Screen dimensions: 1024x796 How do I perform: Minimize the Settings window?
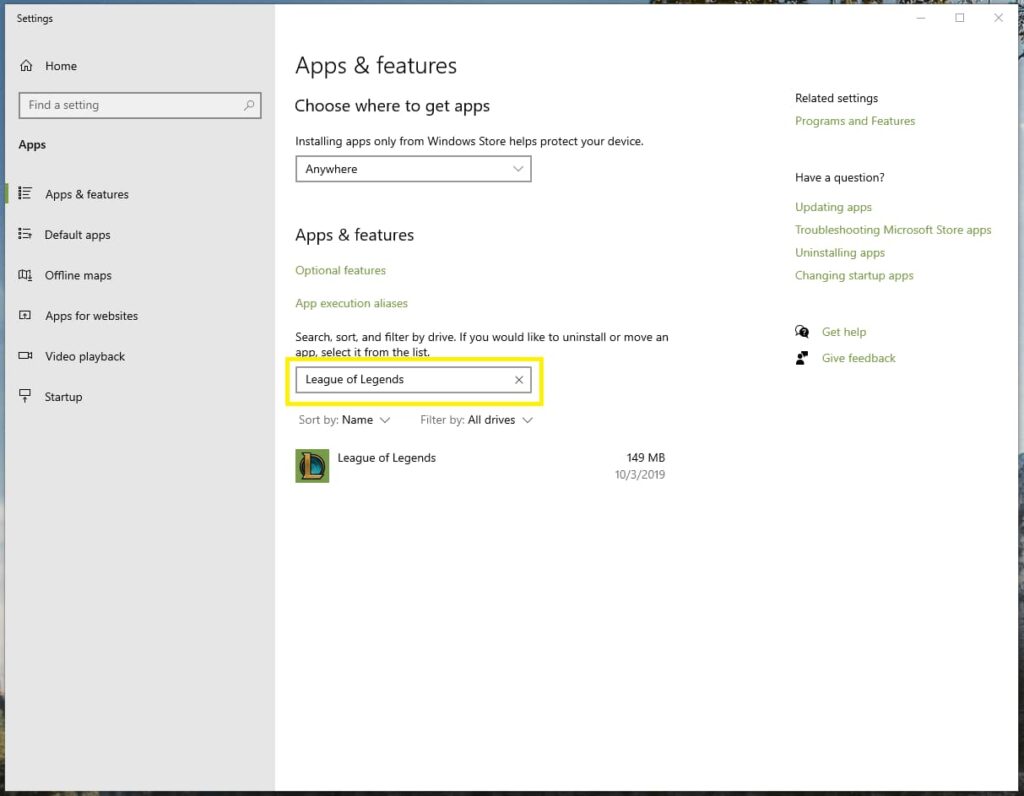click(921, 18)
